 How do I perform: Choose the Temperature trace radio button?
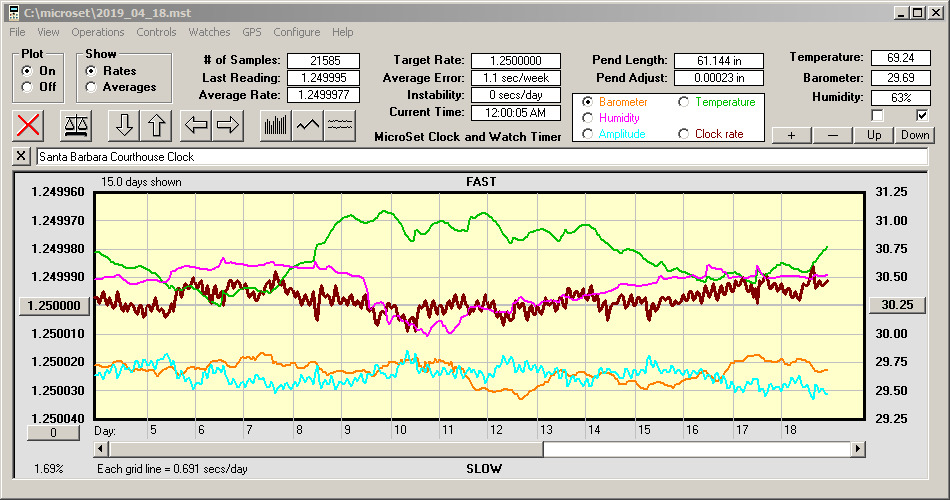(684, 102)
